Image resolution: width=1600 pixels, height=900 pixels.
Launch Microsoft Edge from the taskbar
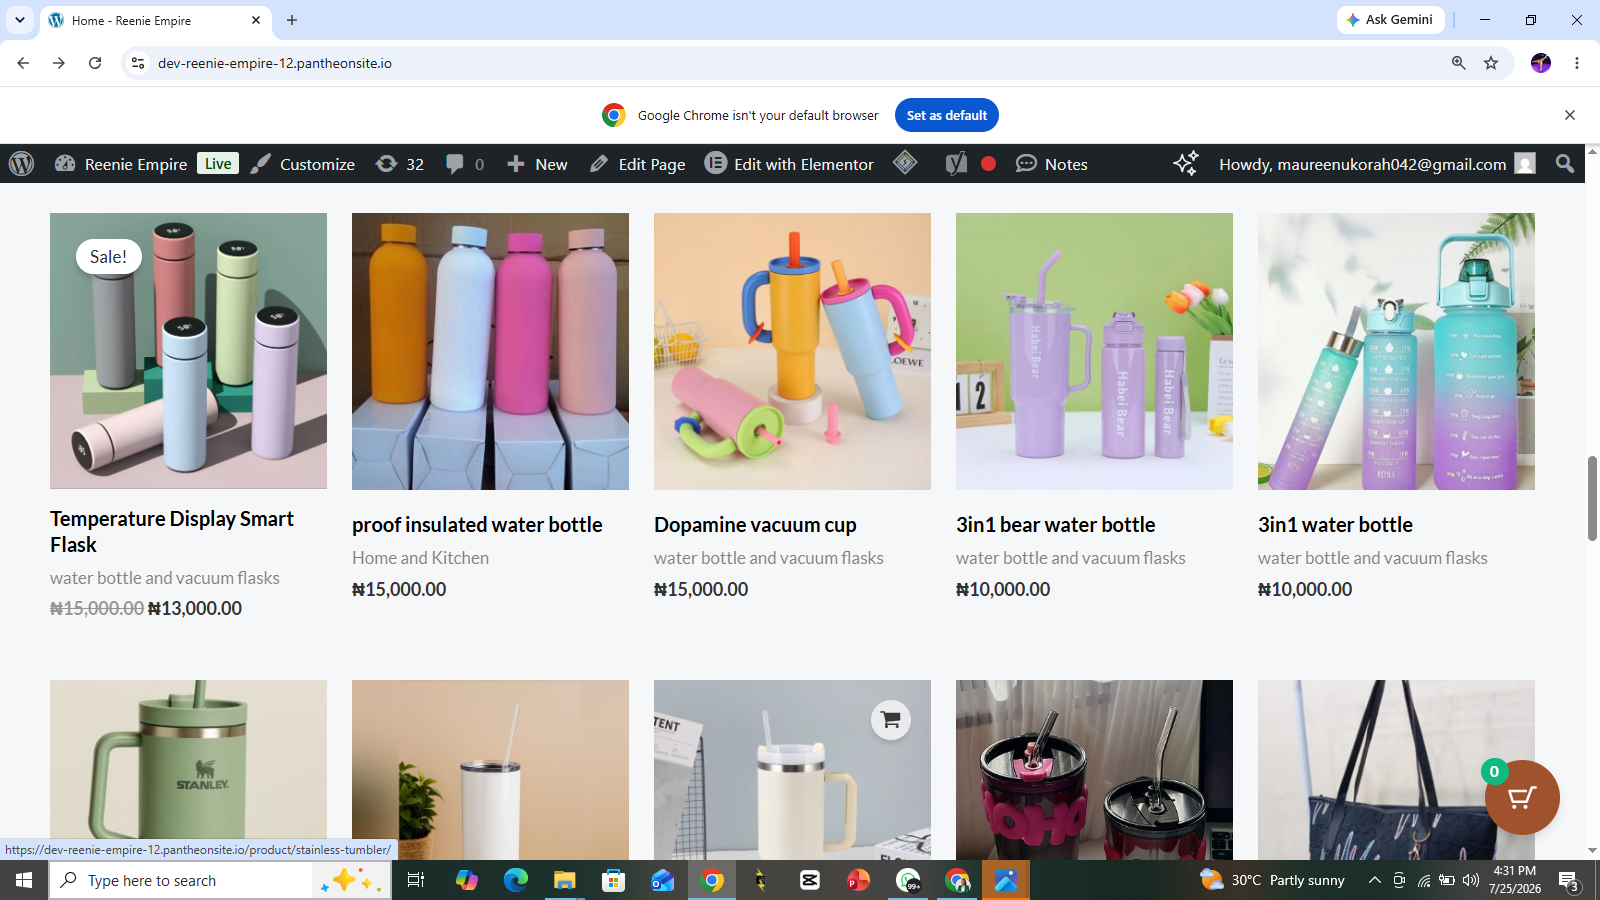tap(515, 880)
